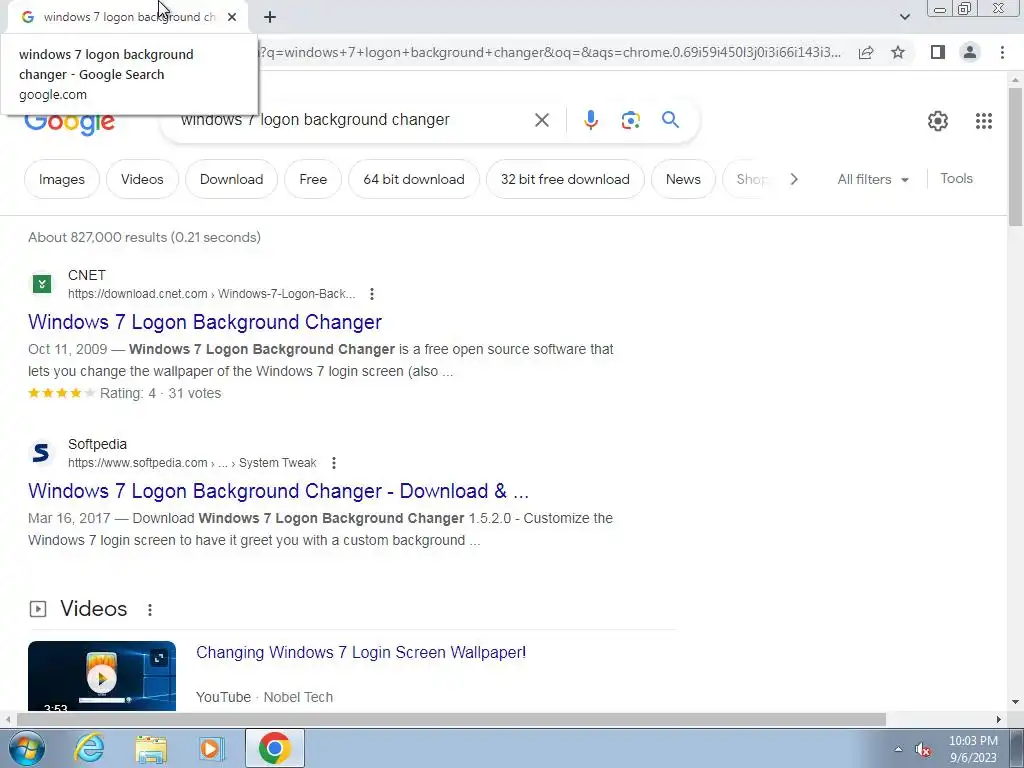Open Chrome side panel

[938, 52]
